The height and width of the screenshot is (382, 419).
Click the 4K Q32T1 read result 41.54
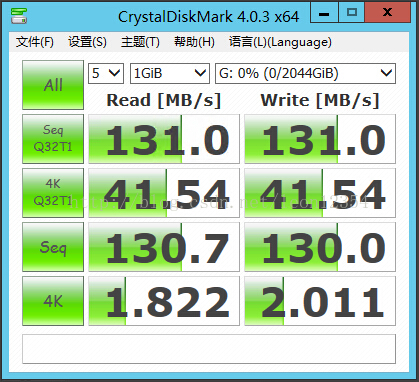(x=164, y=193)
